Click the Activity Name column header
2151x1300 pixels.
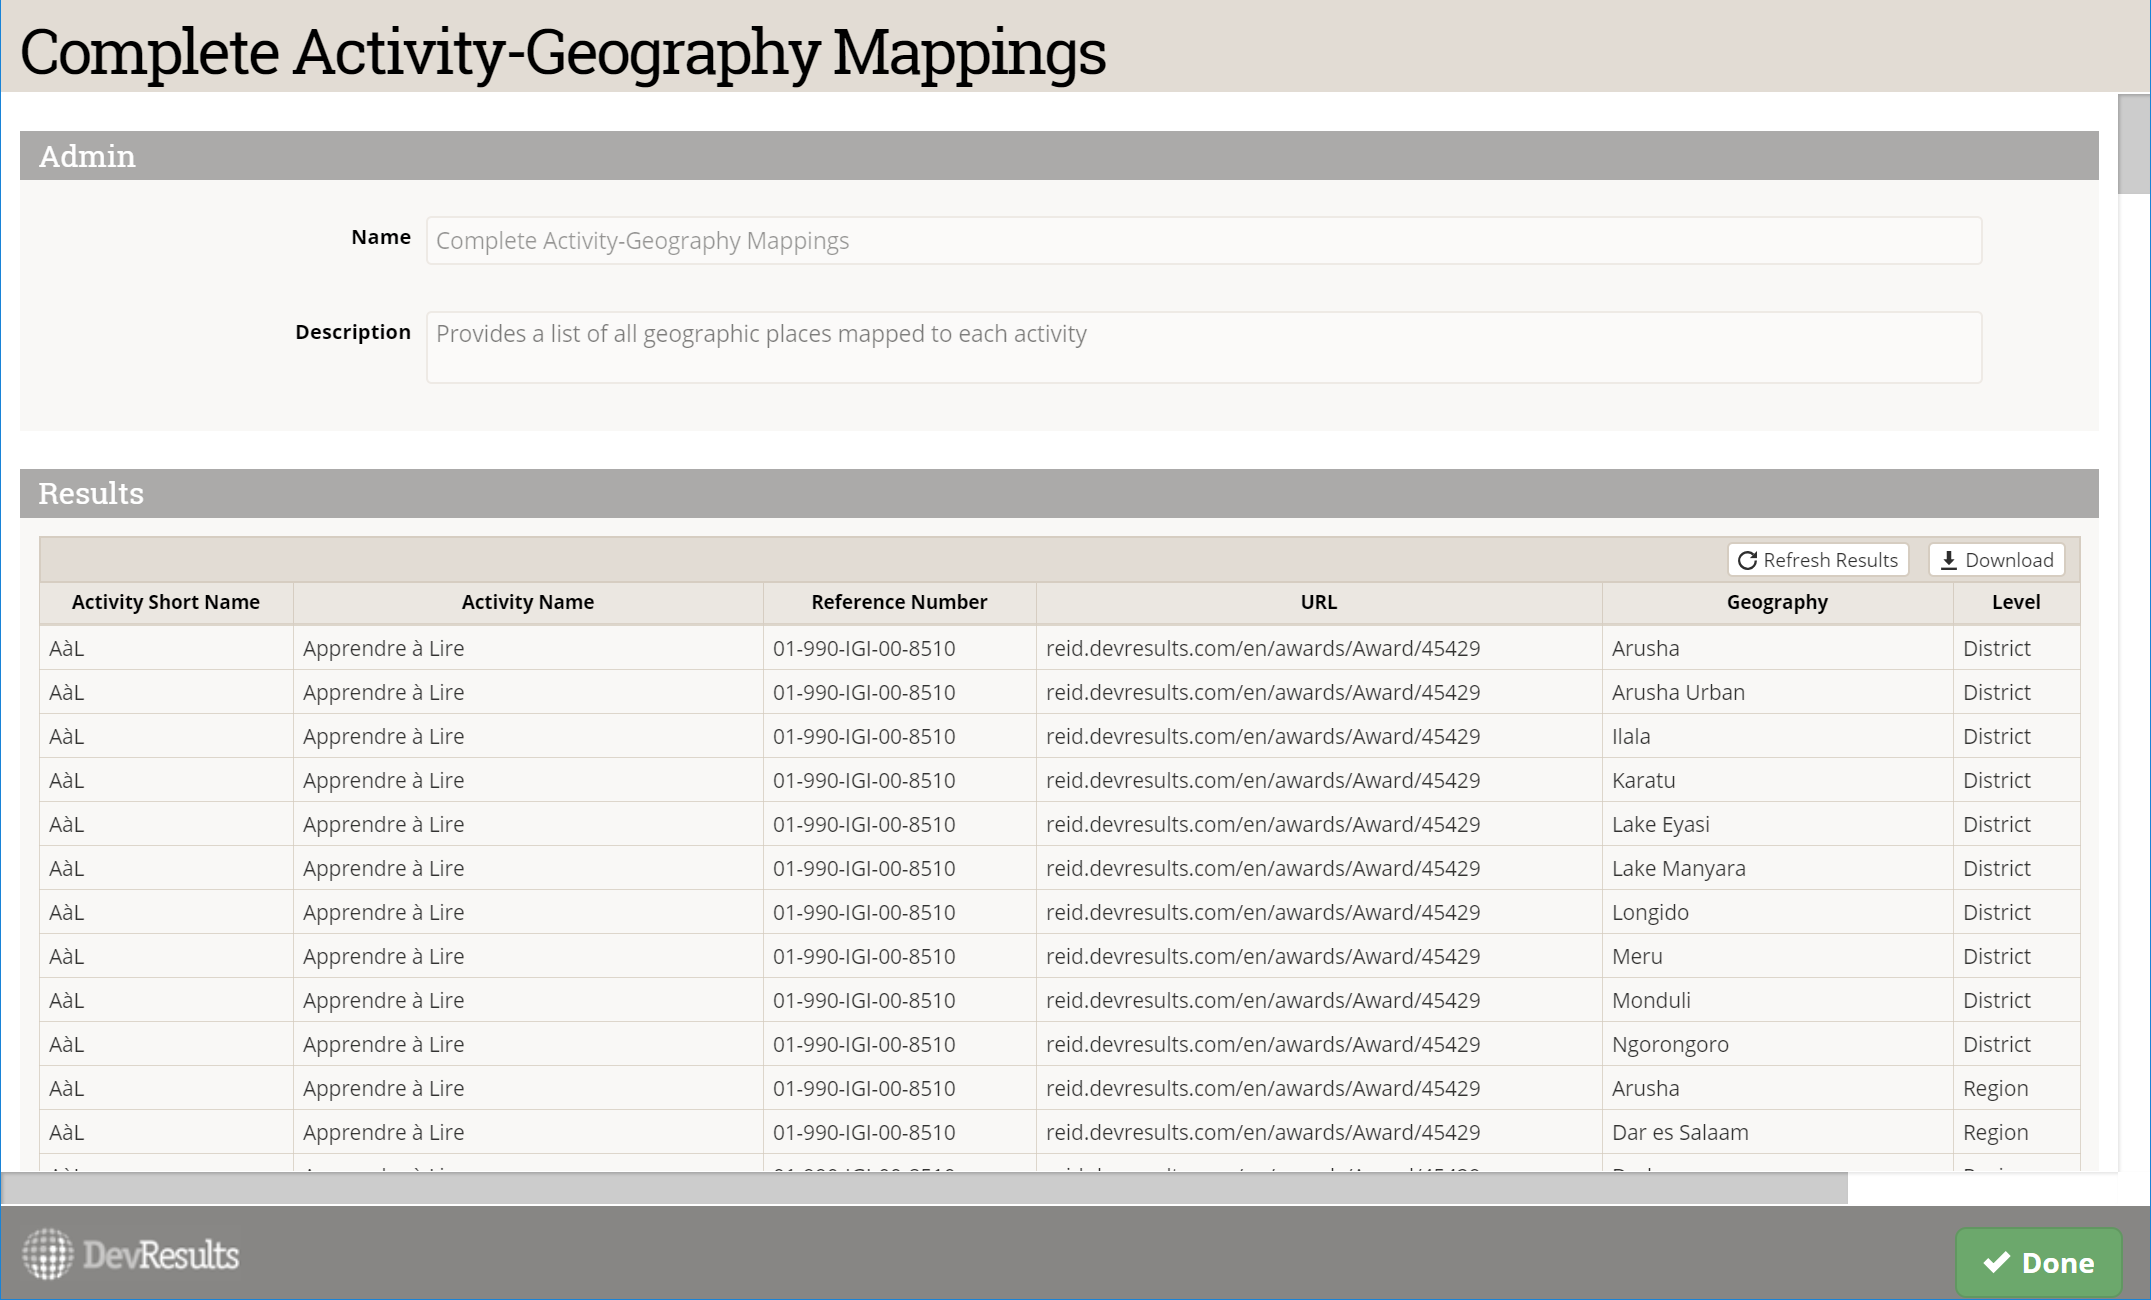[527, 602]
